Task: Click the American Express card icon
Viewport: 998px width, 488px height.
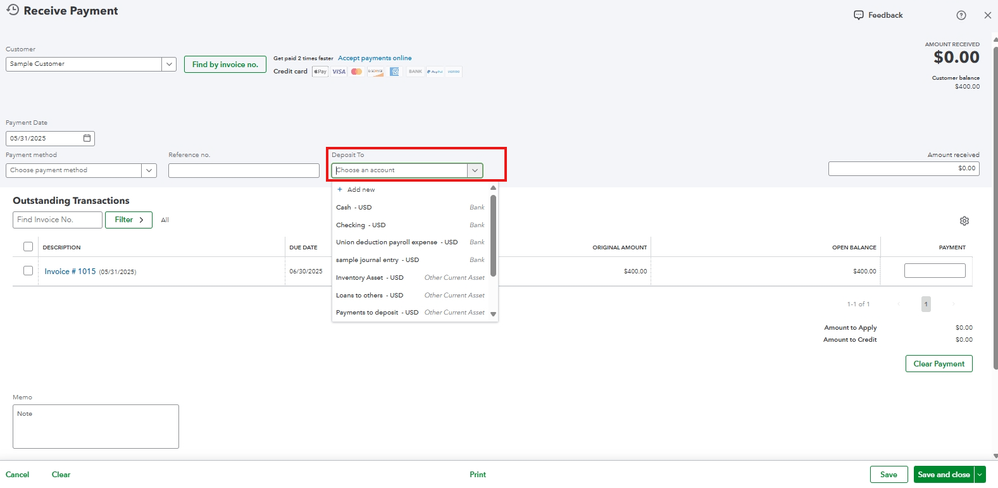Action: pos(395,72)
